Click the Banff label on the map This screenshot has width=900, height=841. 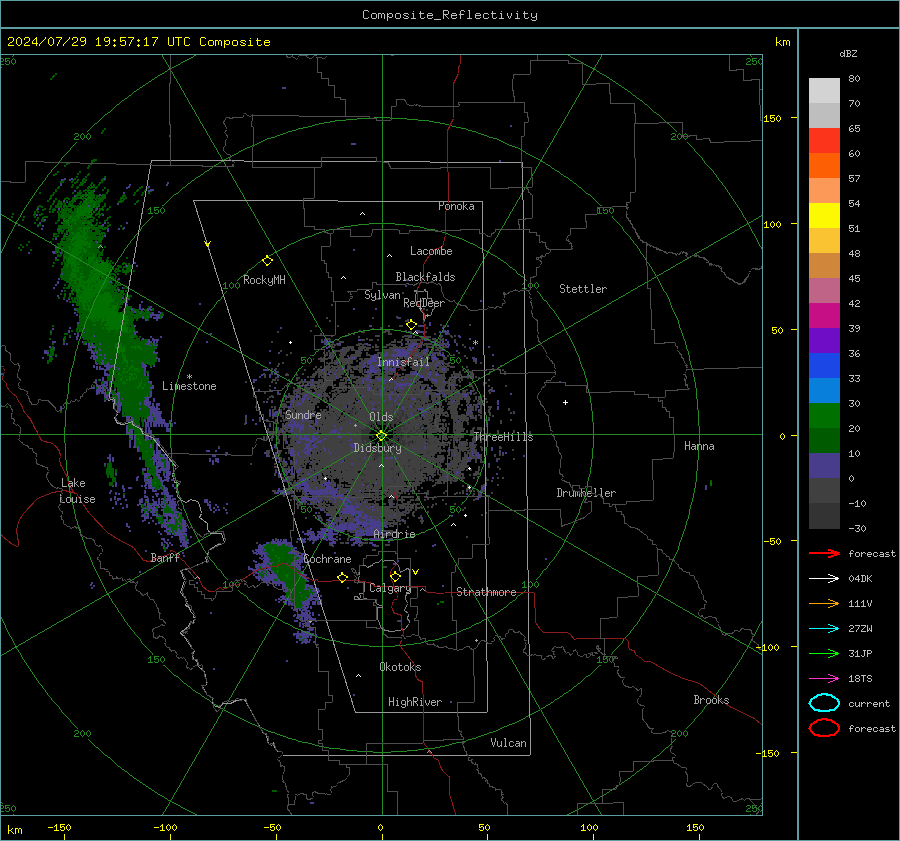point(165,558)
